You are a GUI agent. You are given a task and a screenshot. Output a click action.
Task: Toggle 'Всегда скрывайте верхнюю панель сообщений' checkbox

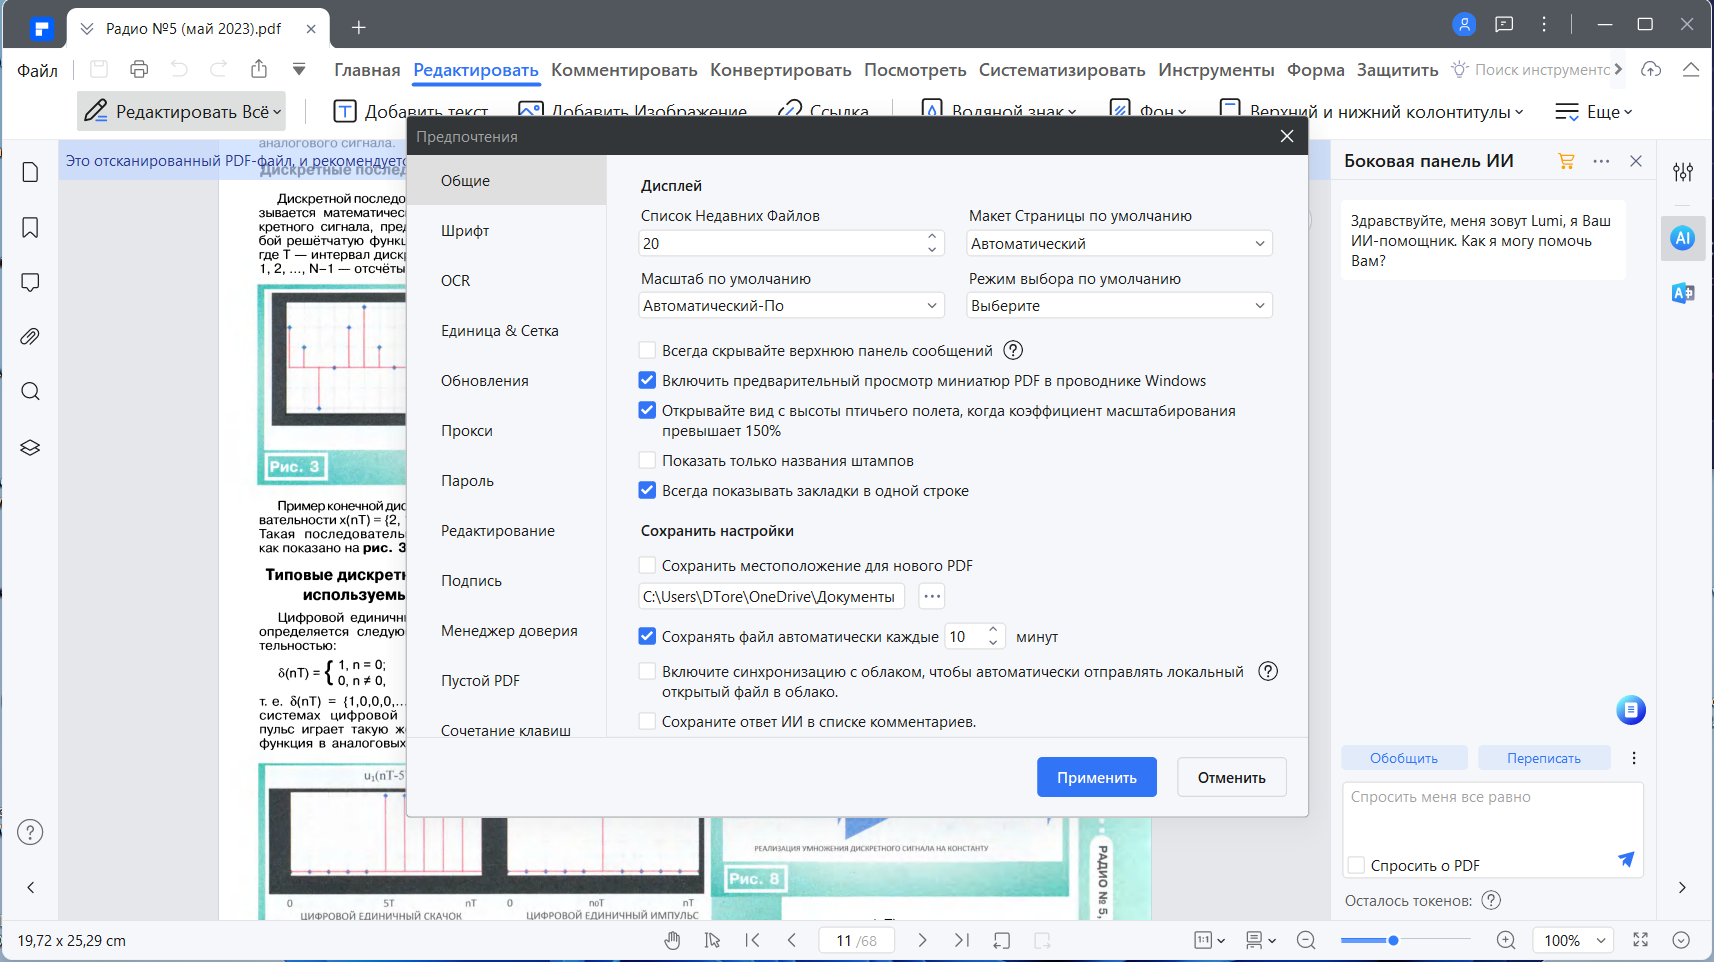coord(647,350)
